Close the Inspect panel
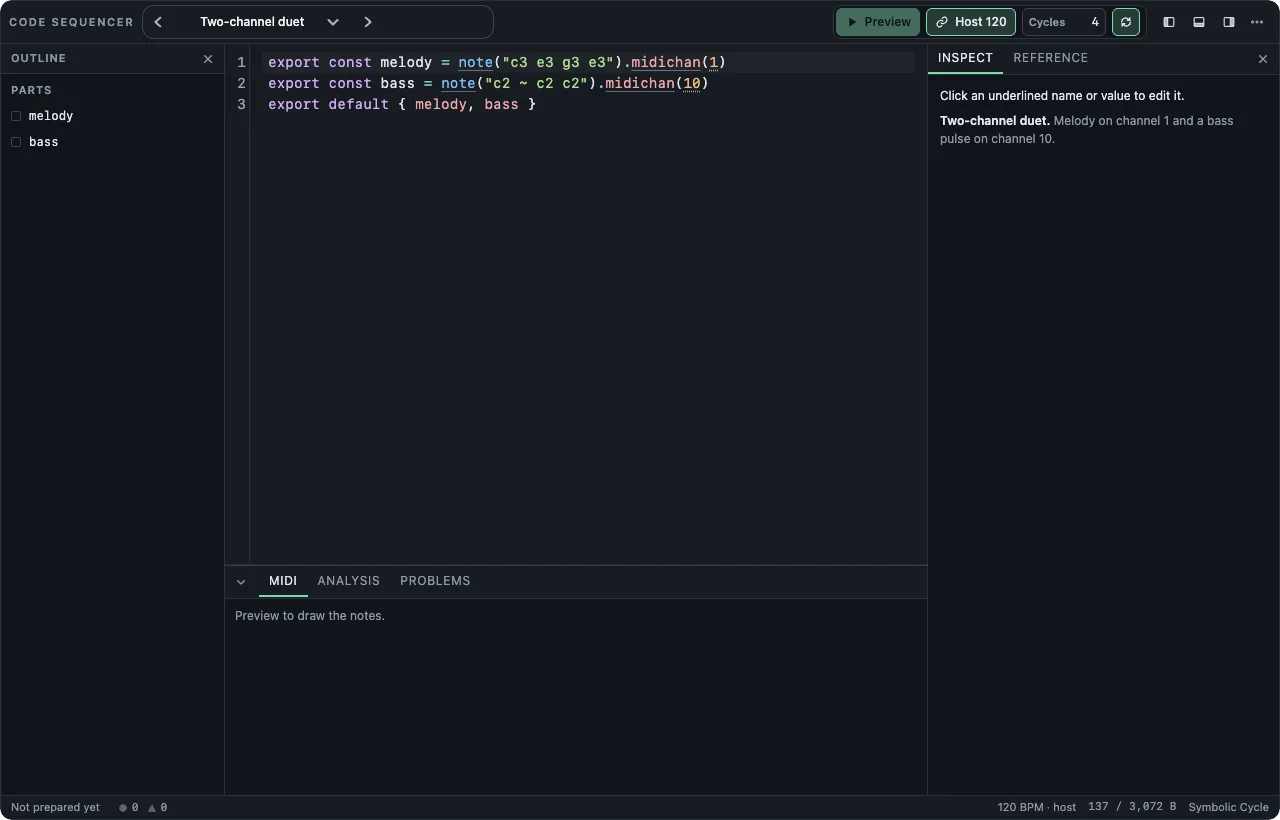The width and height of the screenshot is (1280, 820). point(1263,59)
